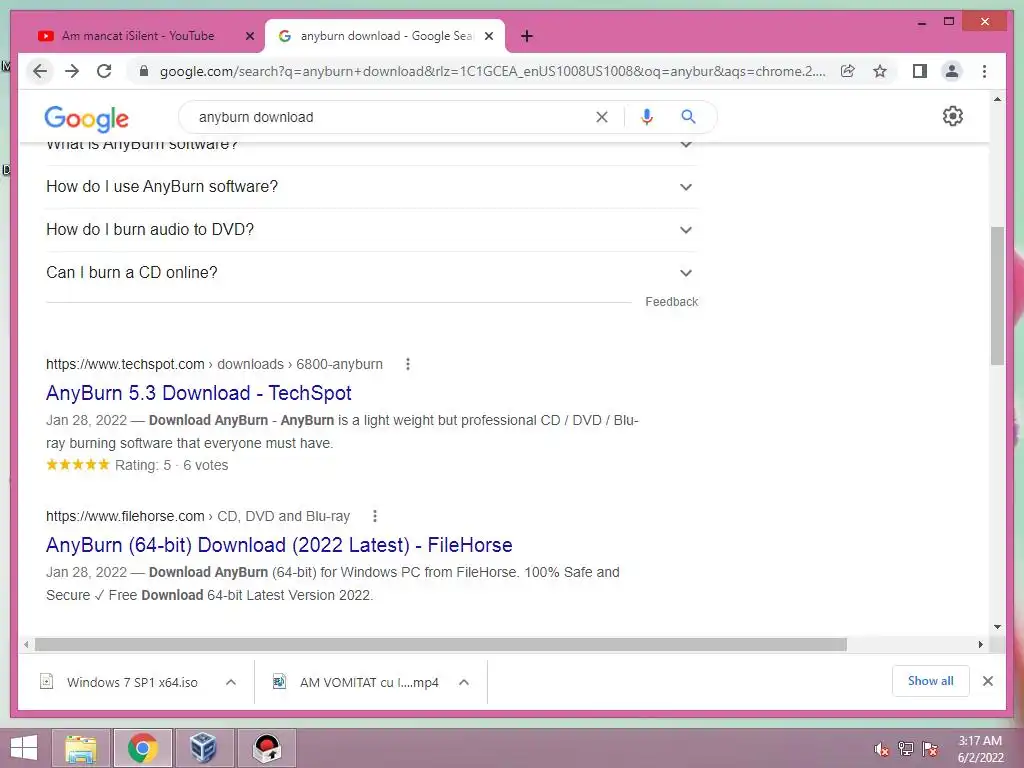Open options for Windows 7 SP1 x64.iso download
The width and height of the screenshot is (1024, 768).
click(231, 682)
